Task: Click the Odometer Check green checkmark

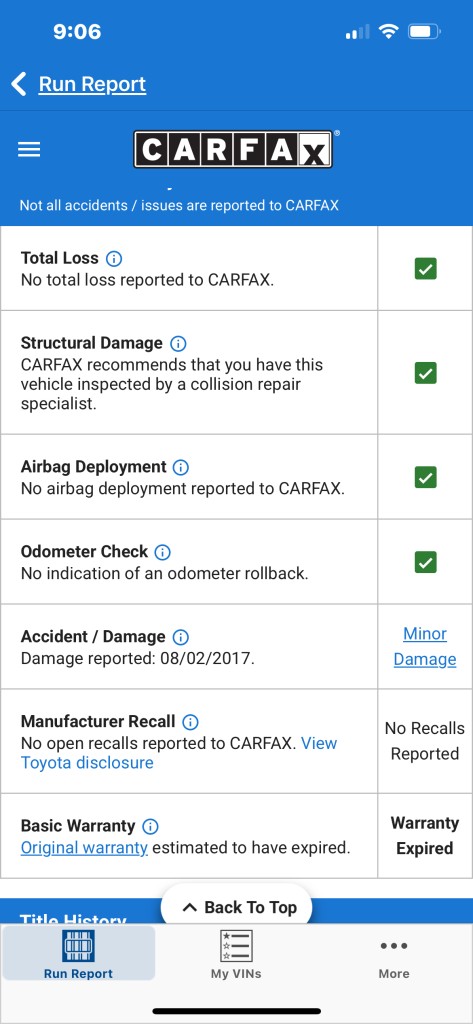Action: tap(425, 562)
